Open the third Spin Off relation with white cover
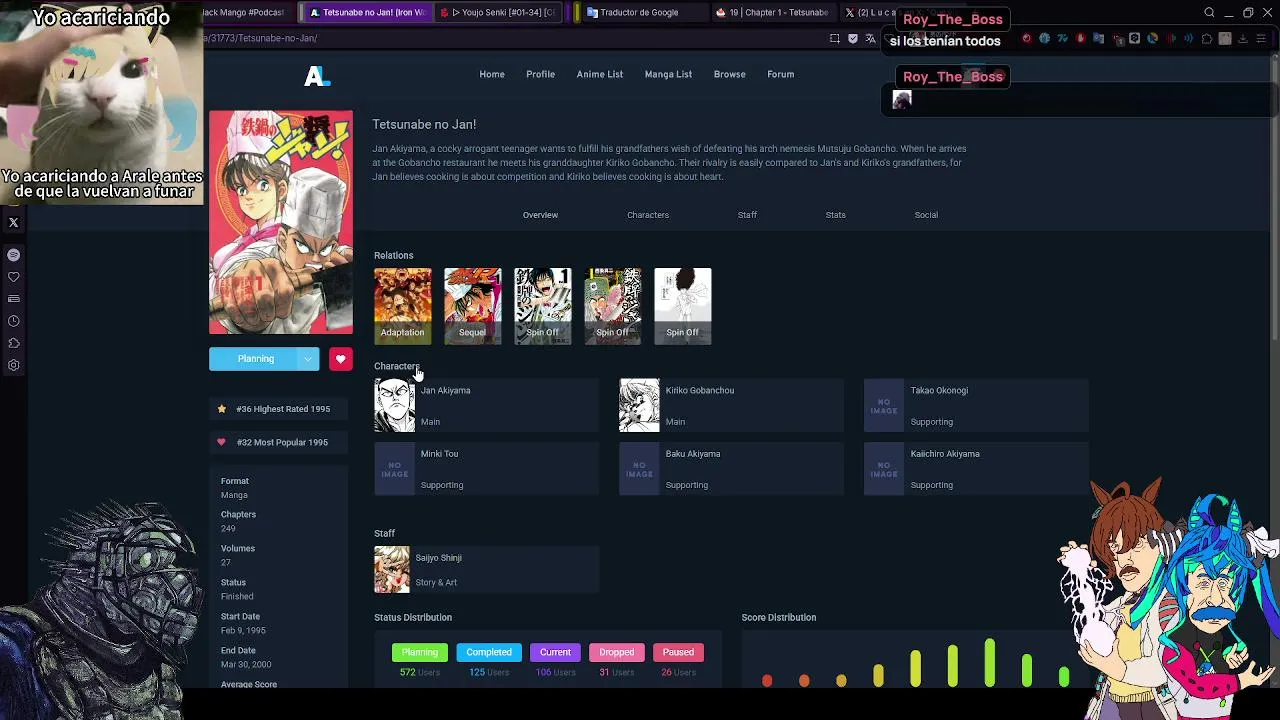1280x720 pixels. pyautogui.click(x=683, y=306)
